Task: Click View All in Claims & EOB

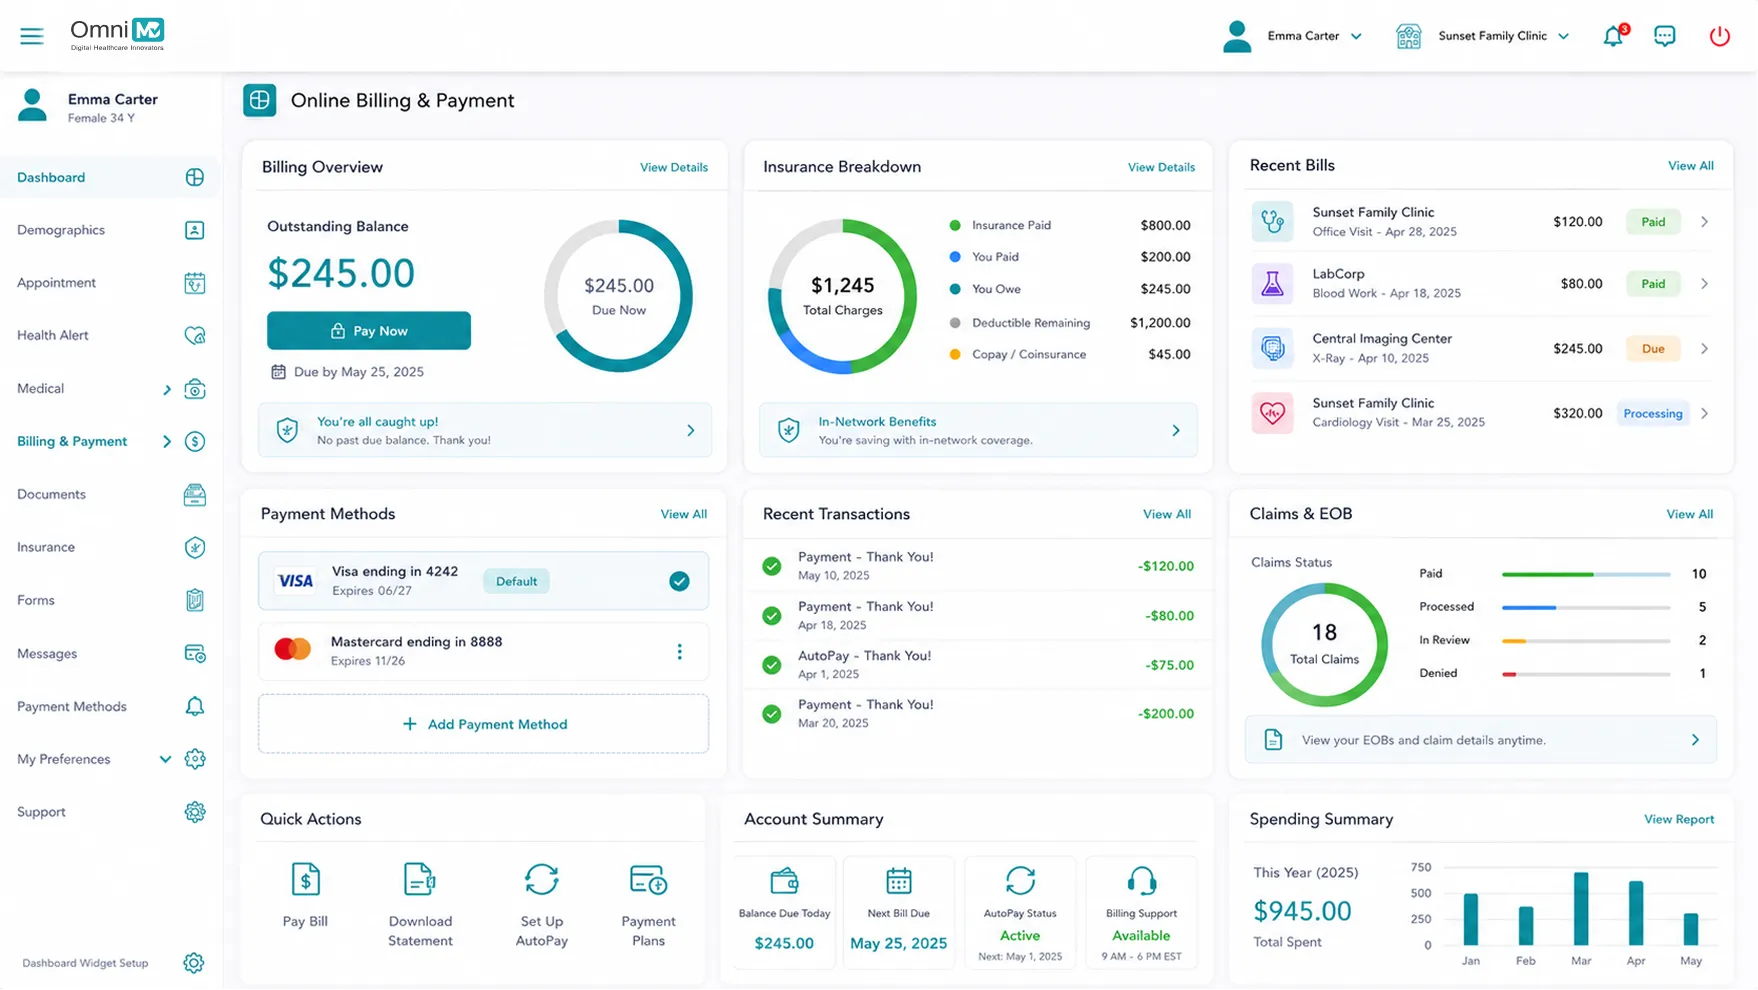Action: tap(1690, 515)
